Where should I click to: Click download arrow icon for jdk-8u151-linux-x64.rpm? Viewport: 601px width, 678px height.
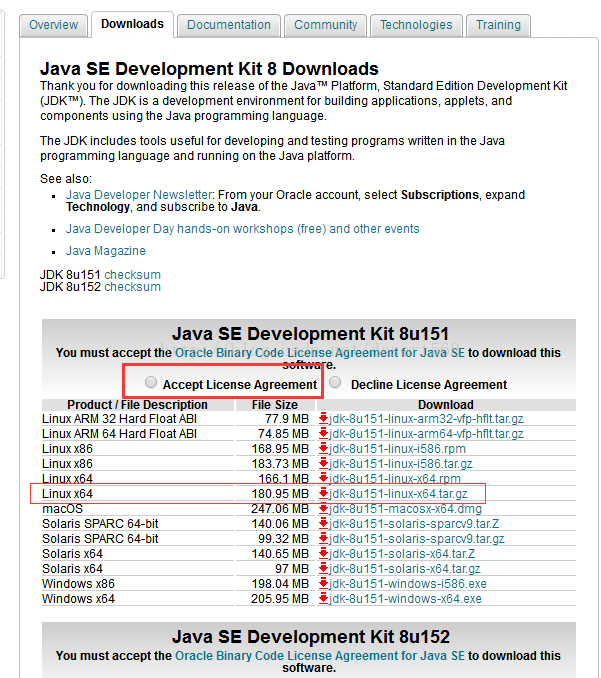tap(323, 479)
